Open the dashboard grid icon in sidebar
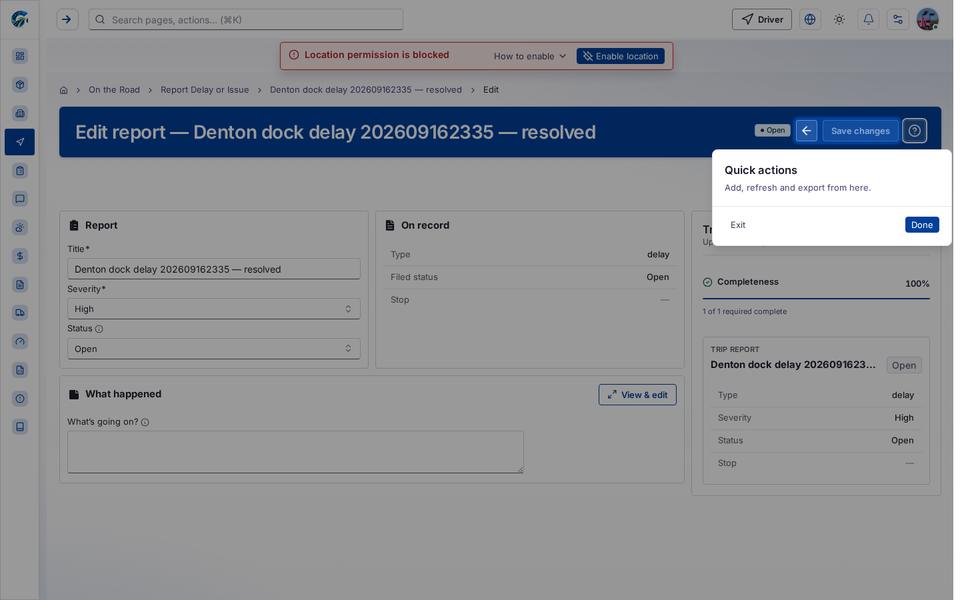The image size is (960, 600). pos(20,56)
